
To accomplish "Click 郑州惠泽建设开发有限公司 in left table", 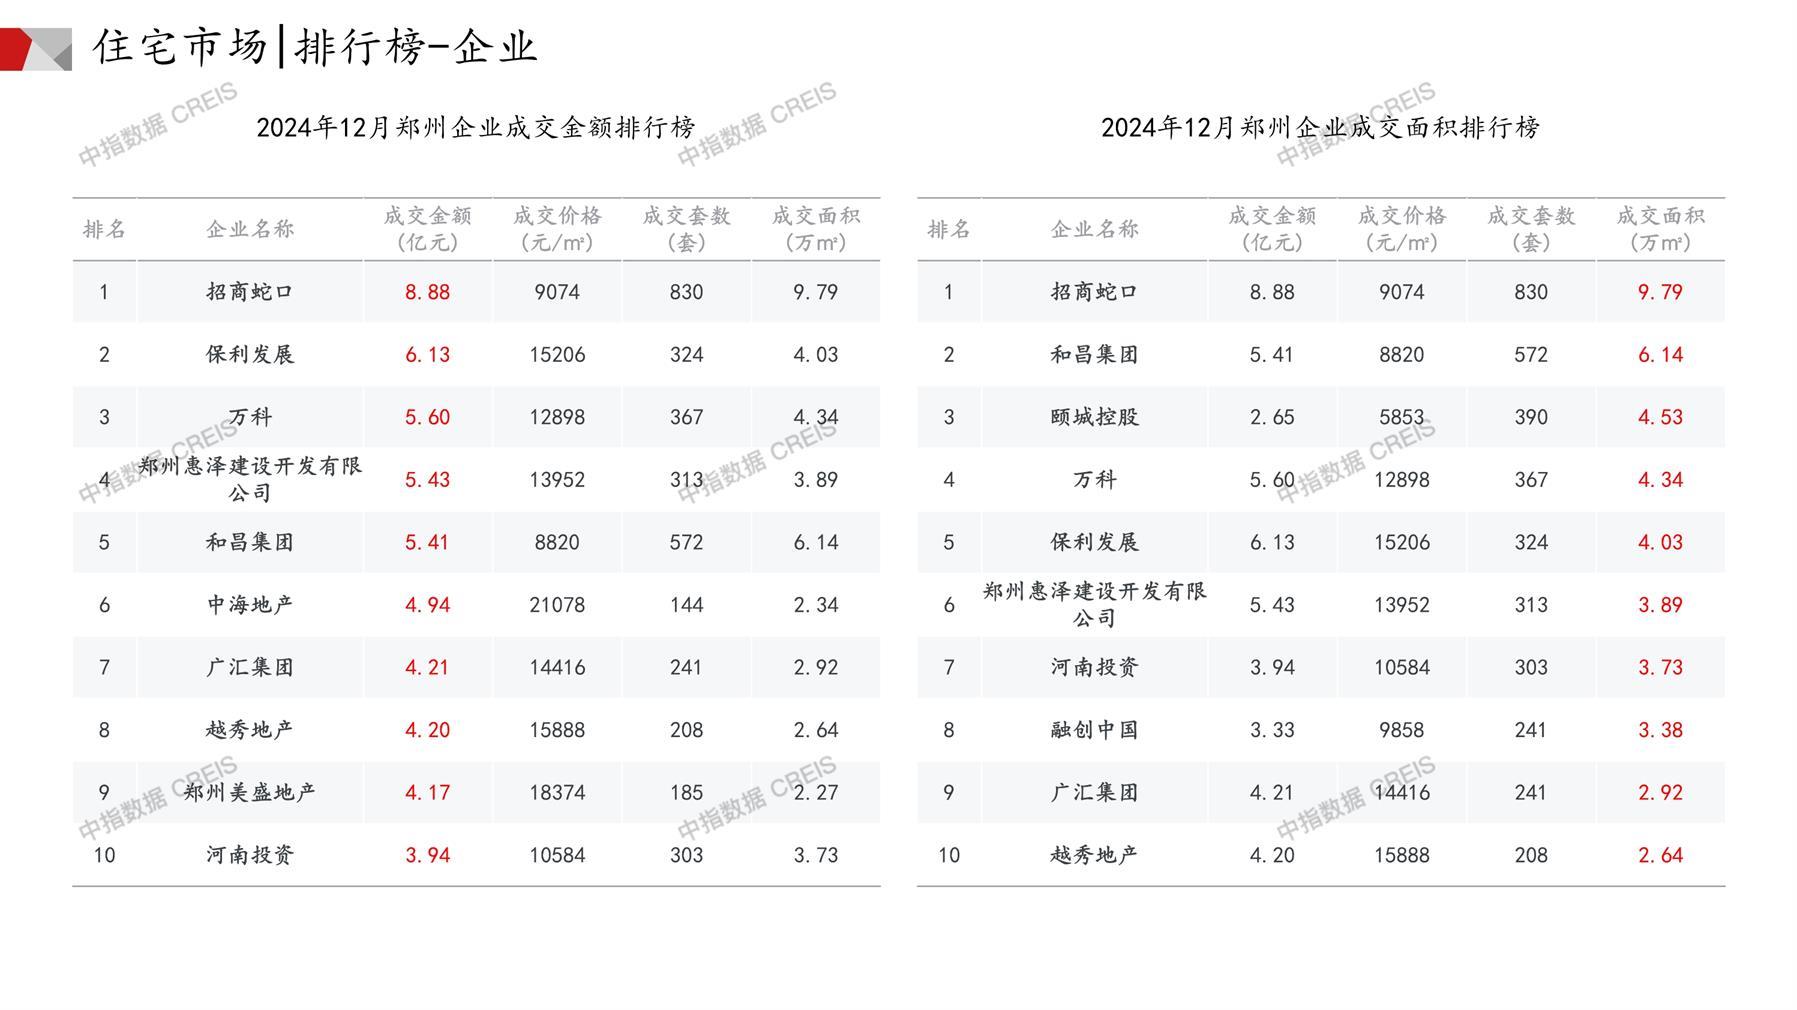I will pos(250,480).
